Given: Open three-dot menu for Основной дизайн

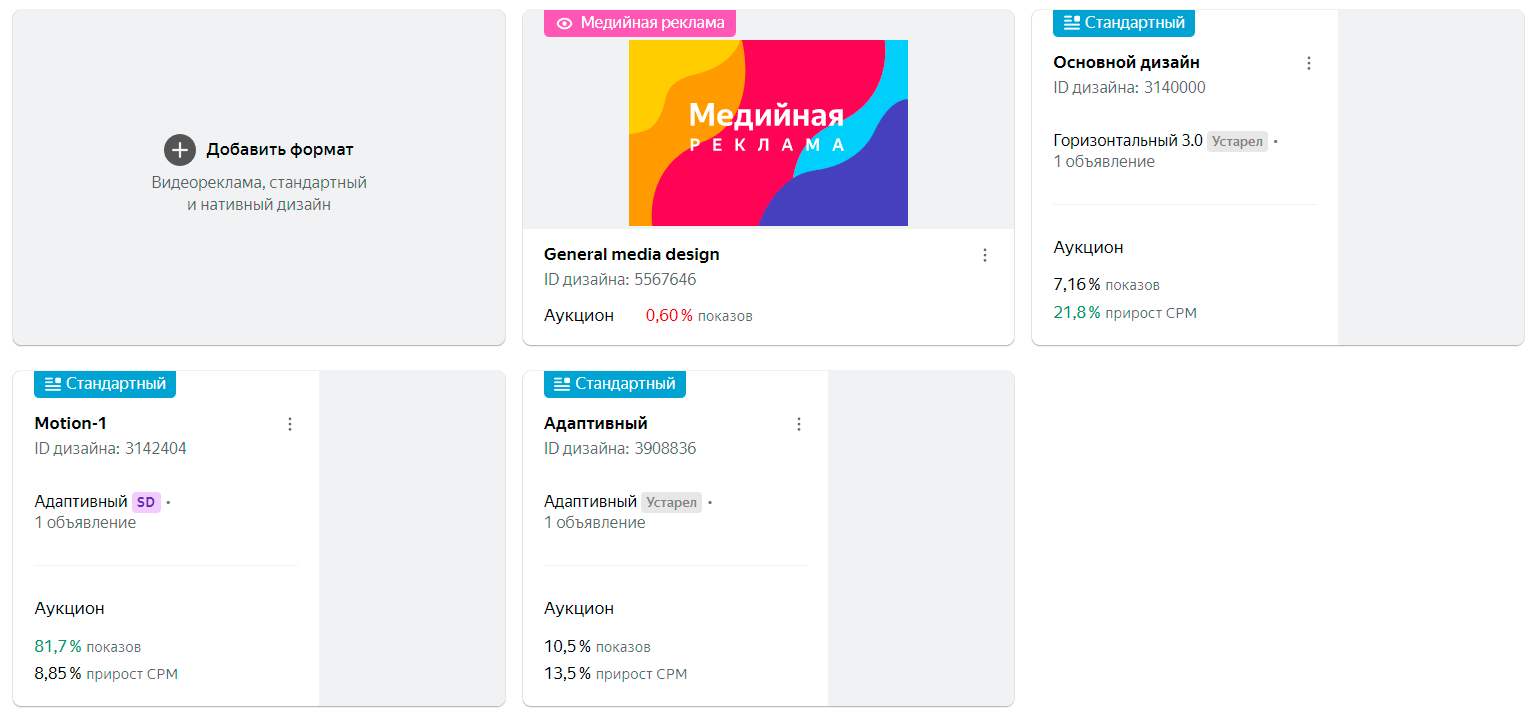Looking at the screenshot, I should (x=1309, y=63).
